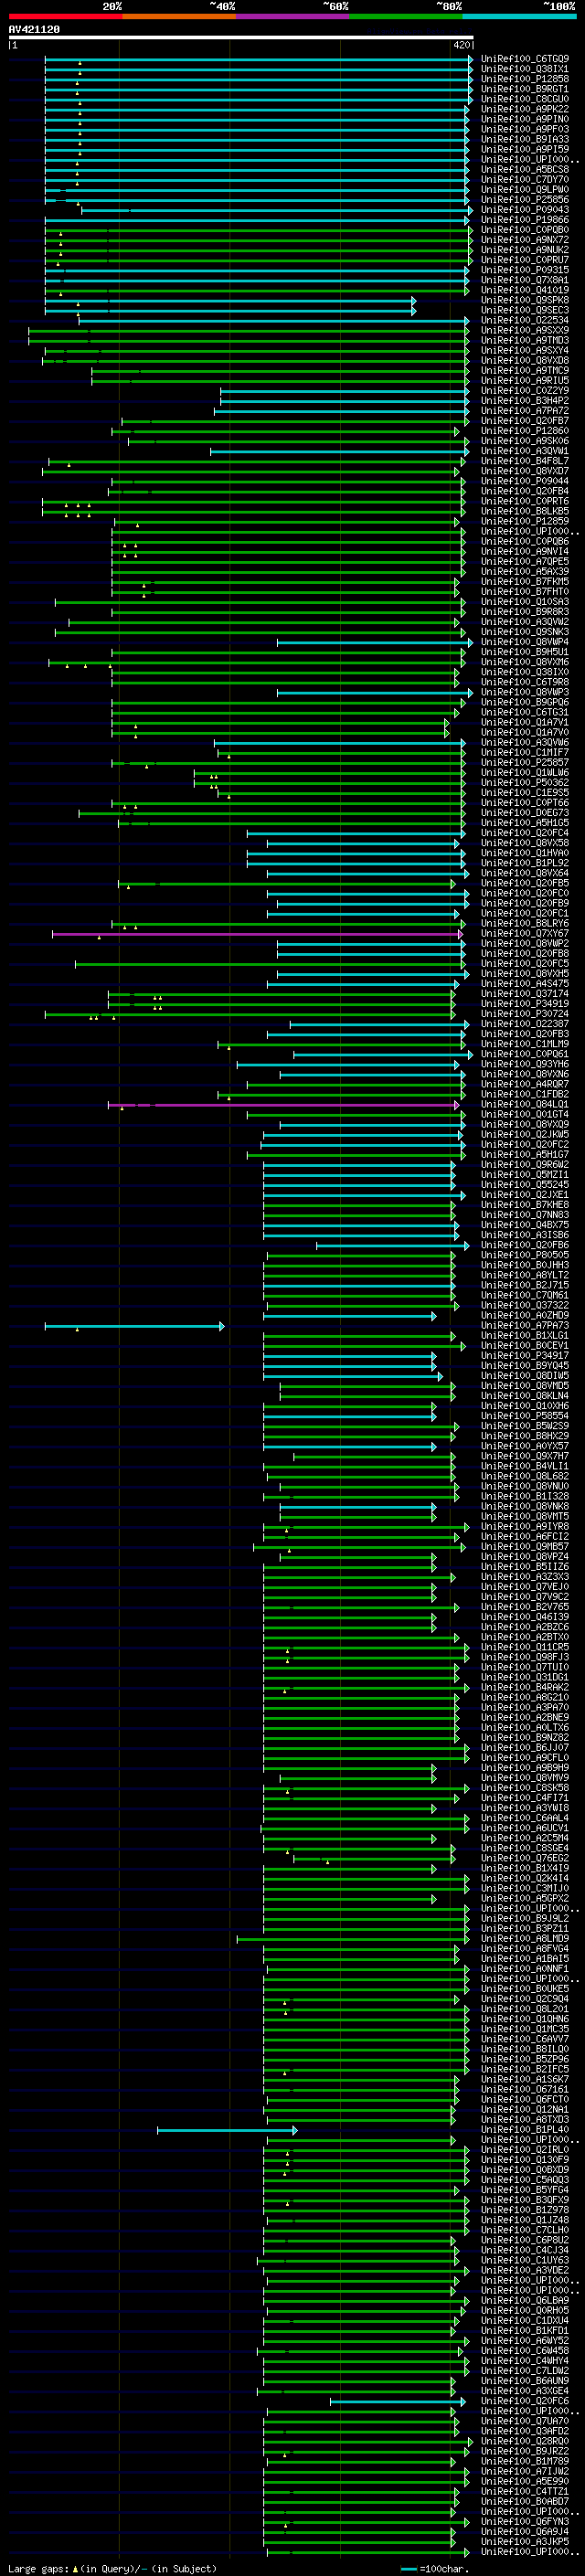Select hit UniRef100_A6WY52
This screenshot has height=2576, width=585.
(525, 2341)
